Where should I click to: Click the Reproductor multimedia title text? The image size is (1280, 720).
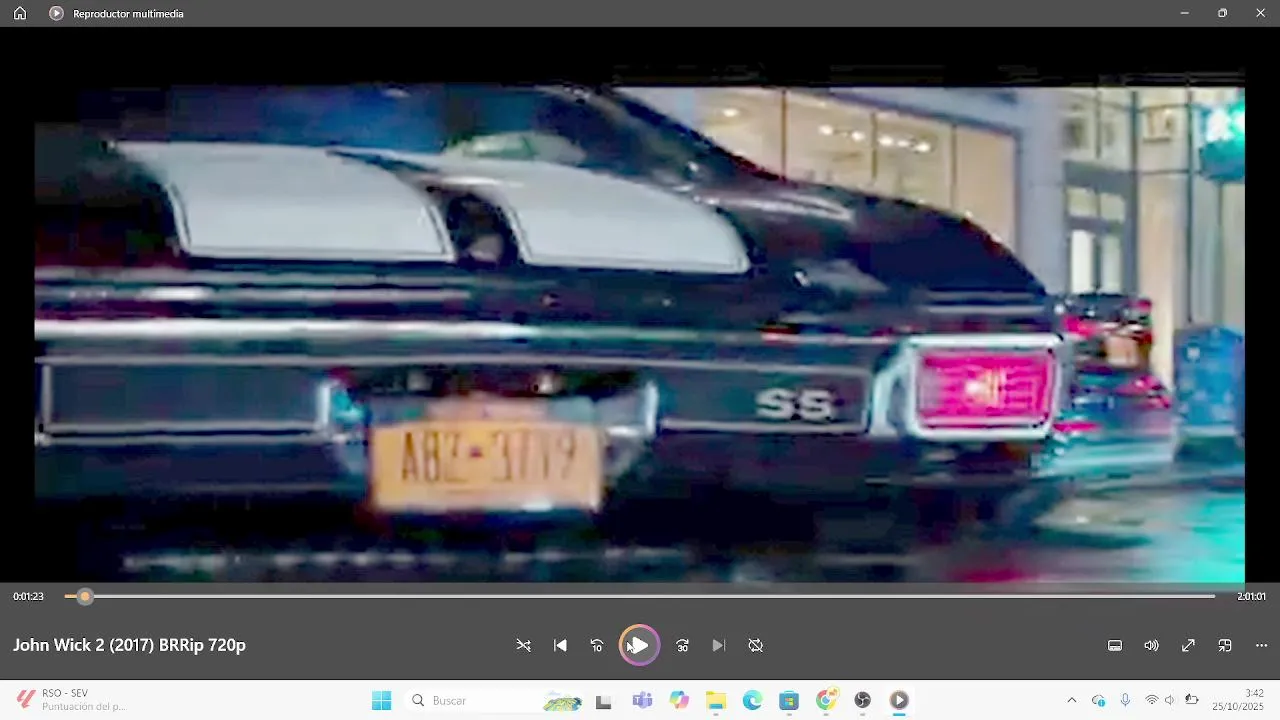128,14
